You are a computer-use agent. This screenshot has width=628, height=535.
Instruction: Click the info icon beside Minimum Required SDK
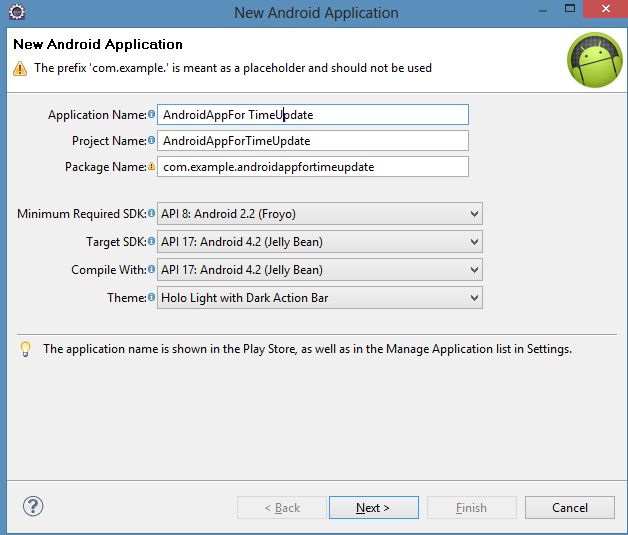click(x=152, y=214)
